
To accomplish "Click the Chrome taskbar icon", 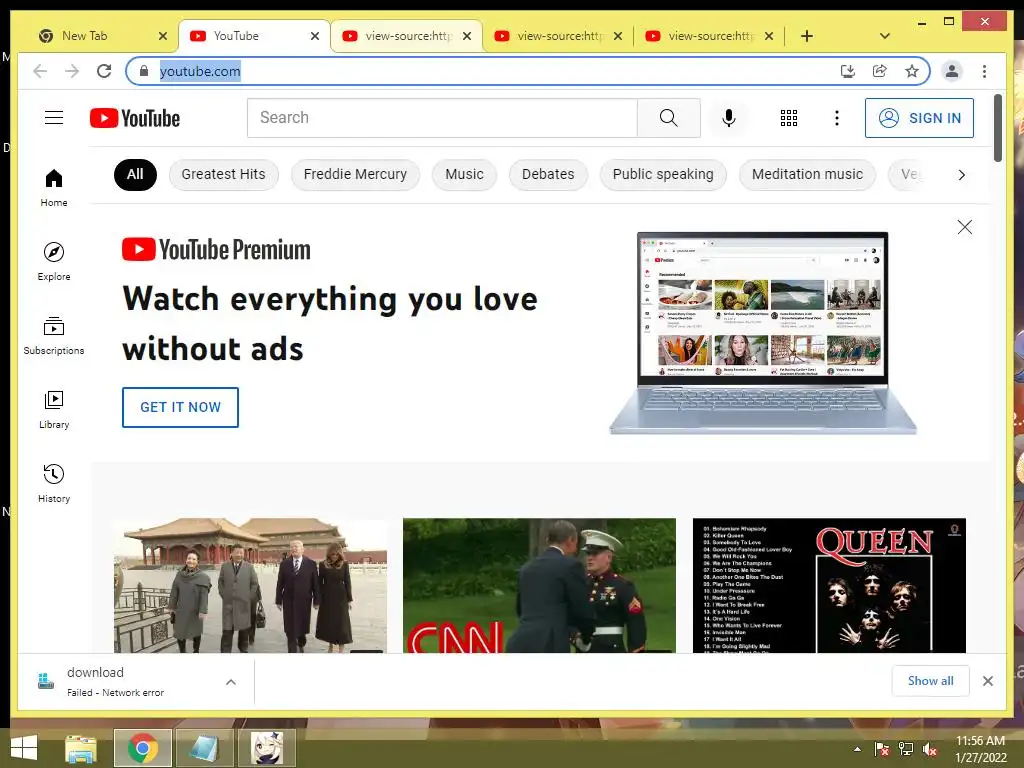I will coord(143,748).
